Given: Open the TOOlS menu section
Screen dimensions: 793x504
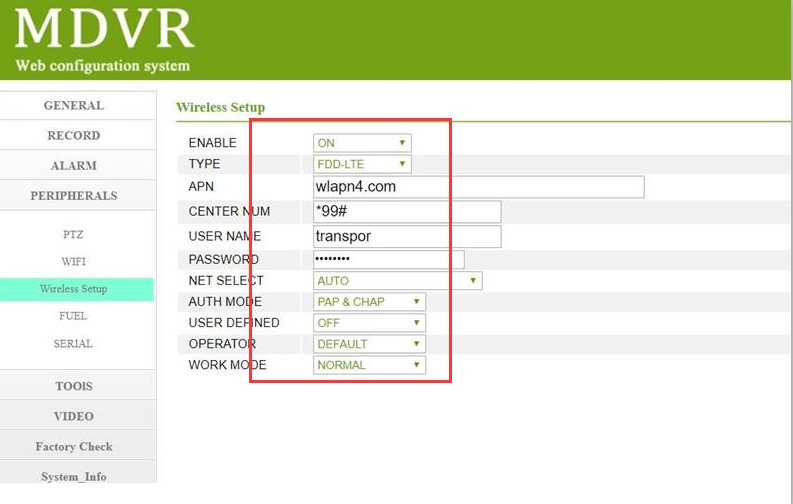Looking at the screenshot, I should [x=77, y=386].
